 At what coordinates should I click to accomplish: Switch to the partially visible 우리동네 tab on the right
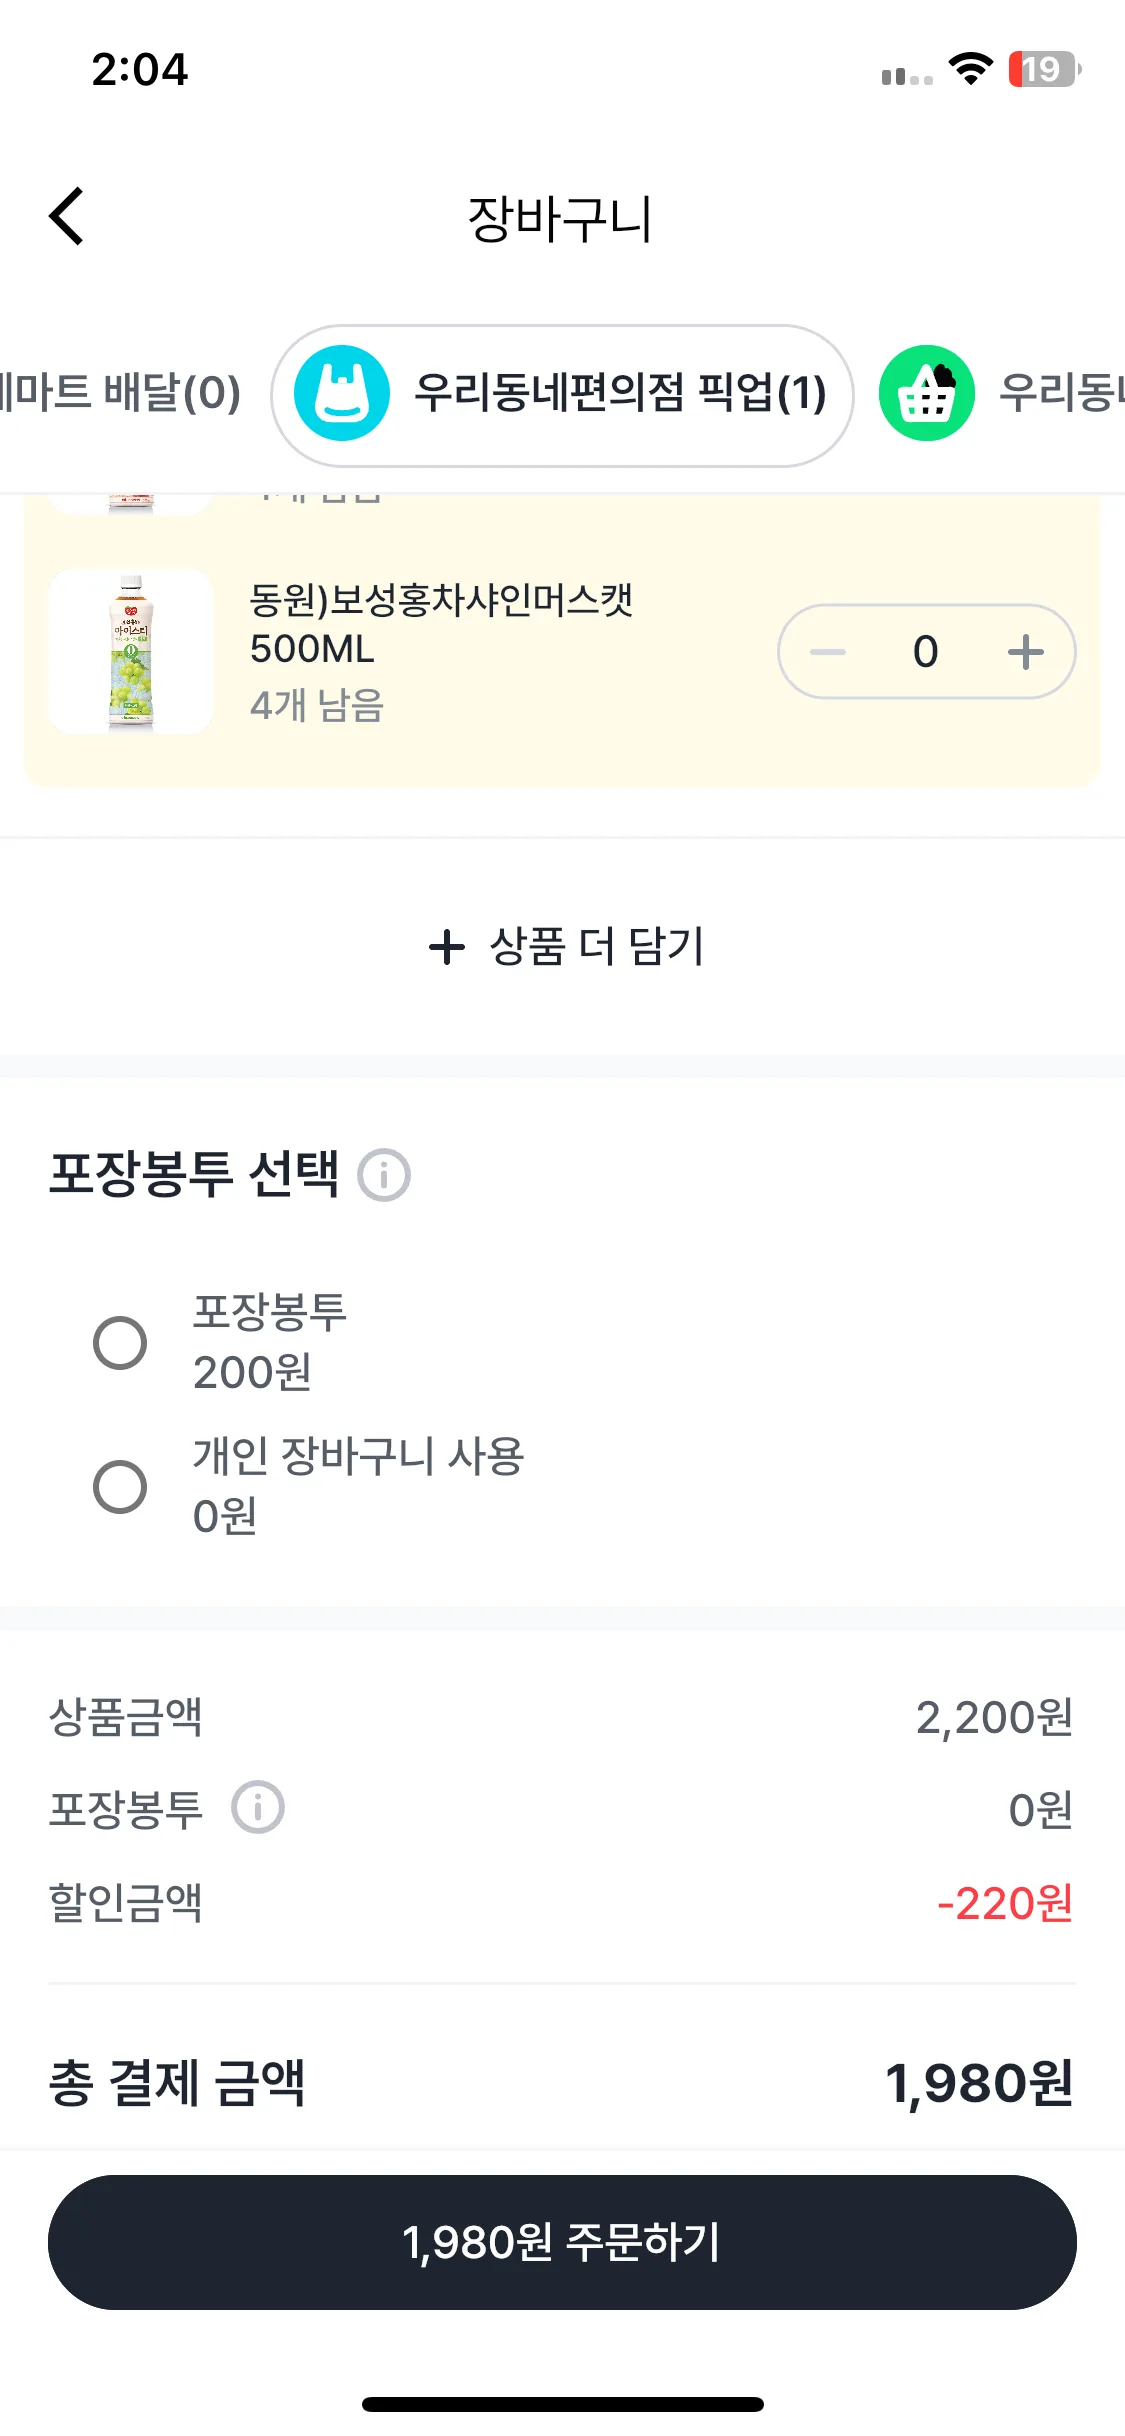(1060, 393)
